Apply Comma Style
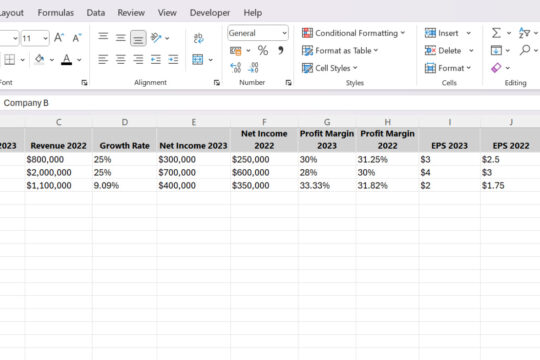This screenshot has height=360, width=540. point(281,51)
